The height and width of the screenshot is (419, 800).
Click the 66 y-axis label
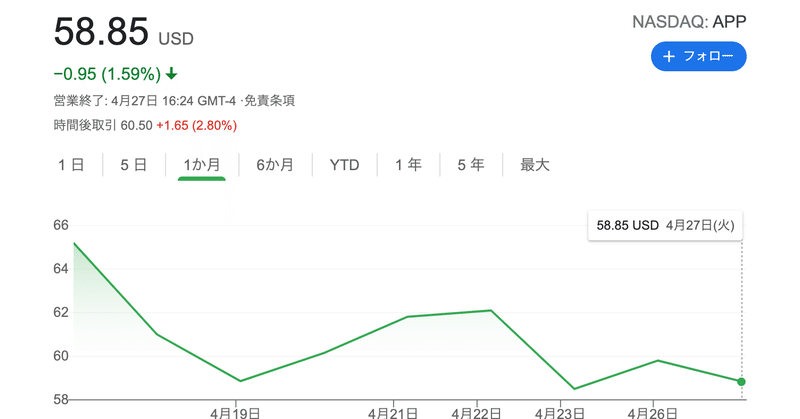(61, 225)
